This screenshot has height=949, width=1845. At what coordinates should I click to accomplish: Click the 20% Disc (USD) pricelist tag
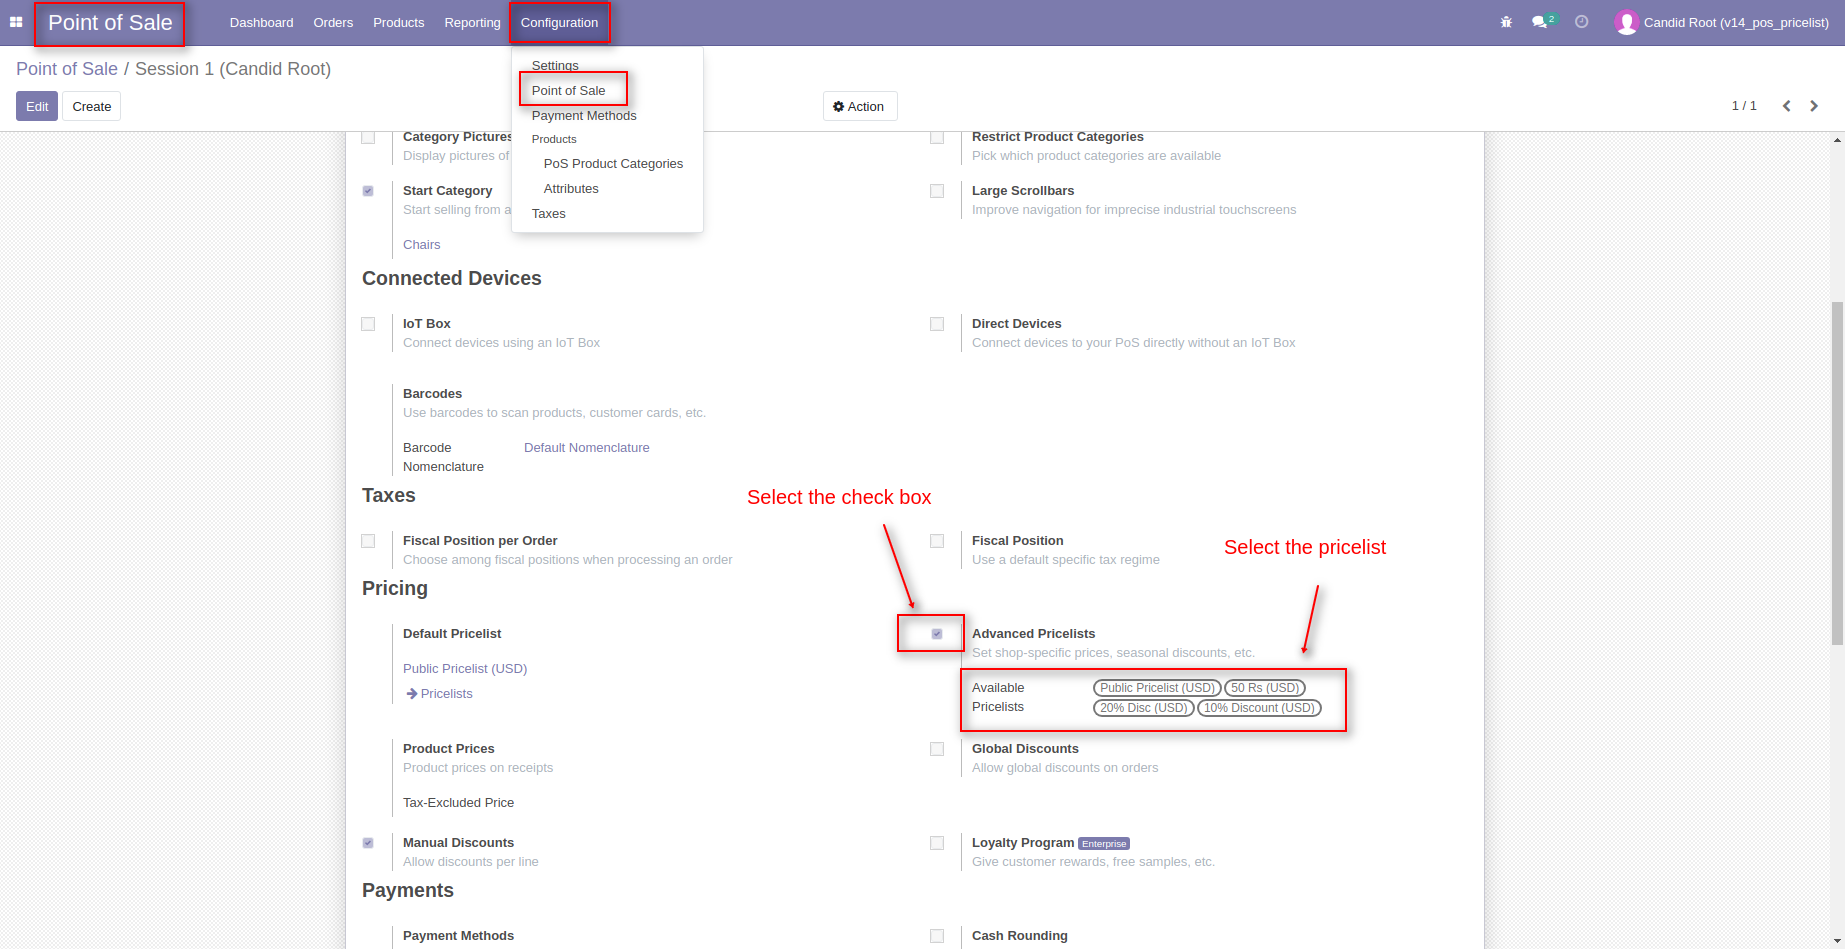click(x=1143, y=708)
